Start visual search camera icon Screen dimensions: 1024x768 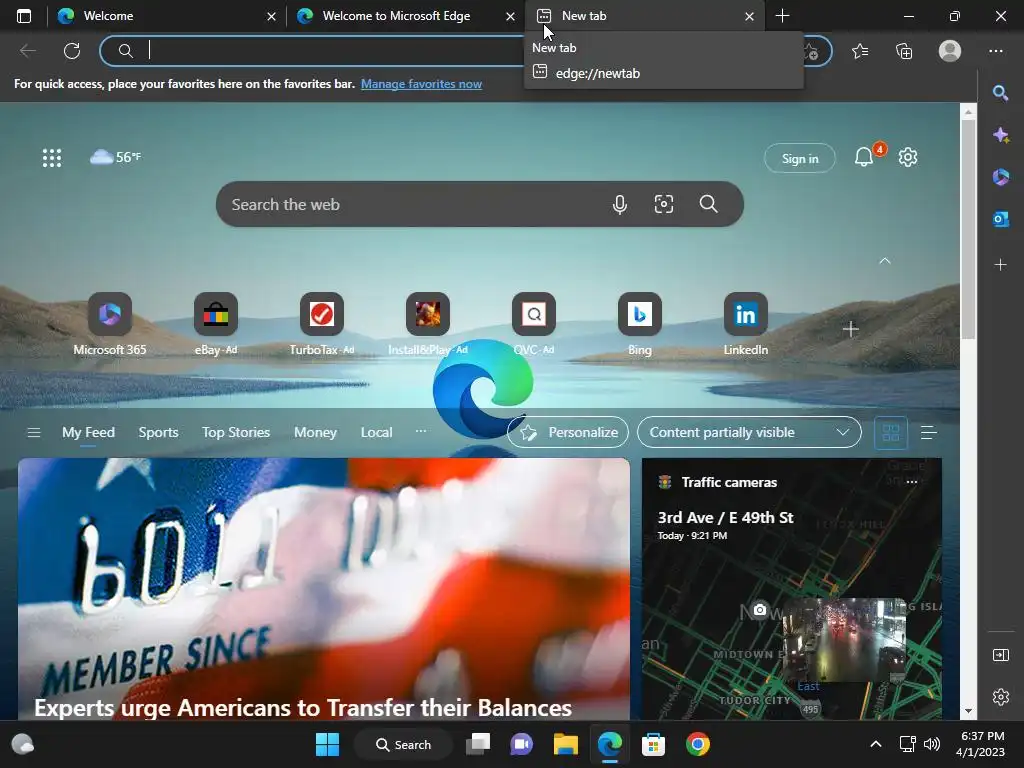point(664,204)
